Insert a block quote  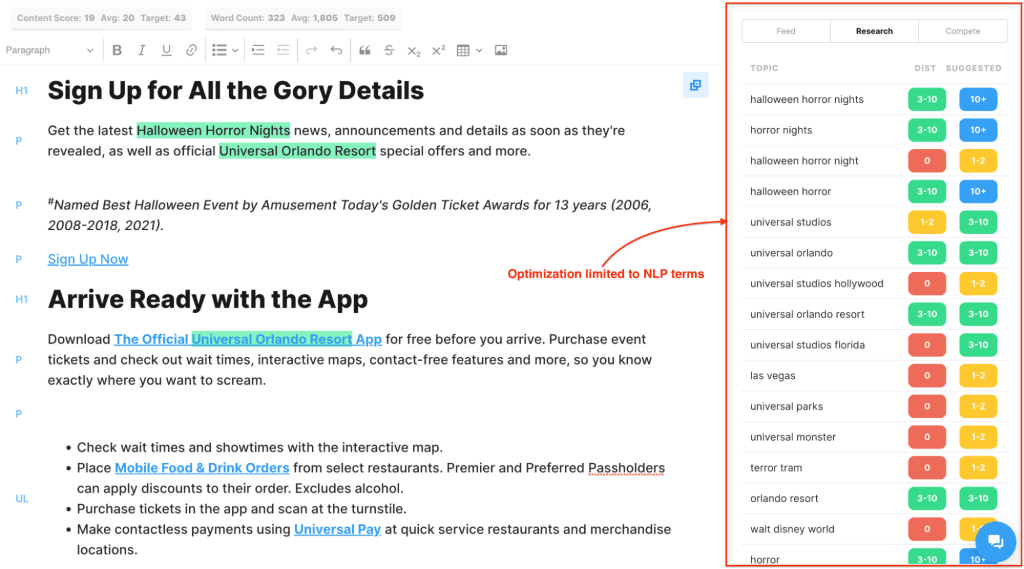pyautogui.click(x=364, y=50)
